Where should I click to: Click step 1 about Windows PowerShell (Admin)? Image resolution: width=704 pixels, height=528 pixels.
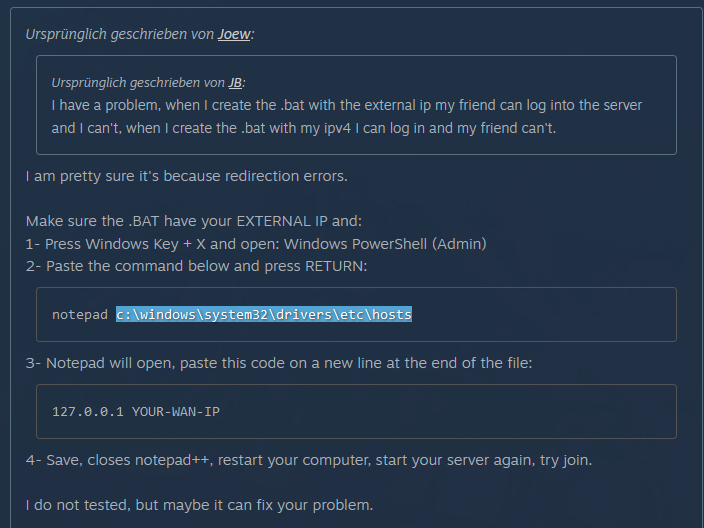(x=256, y=244)
